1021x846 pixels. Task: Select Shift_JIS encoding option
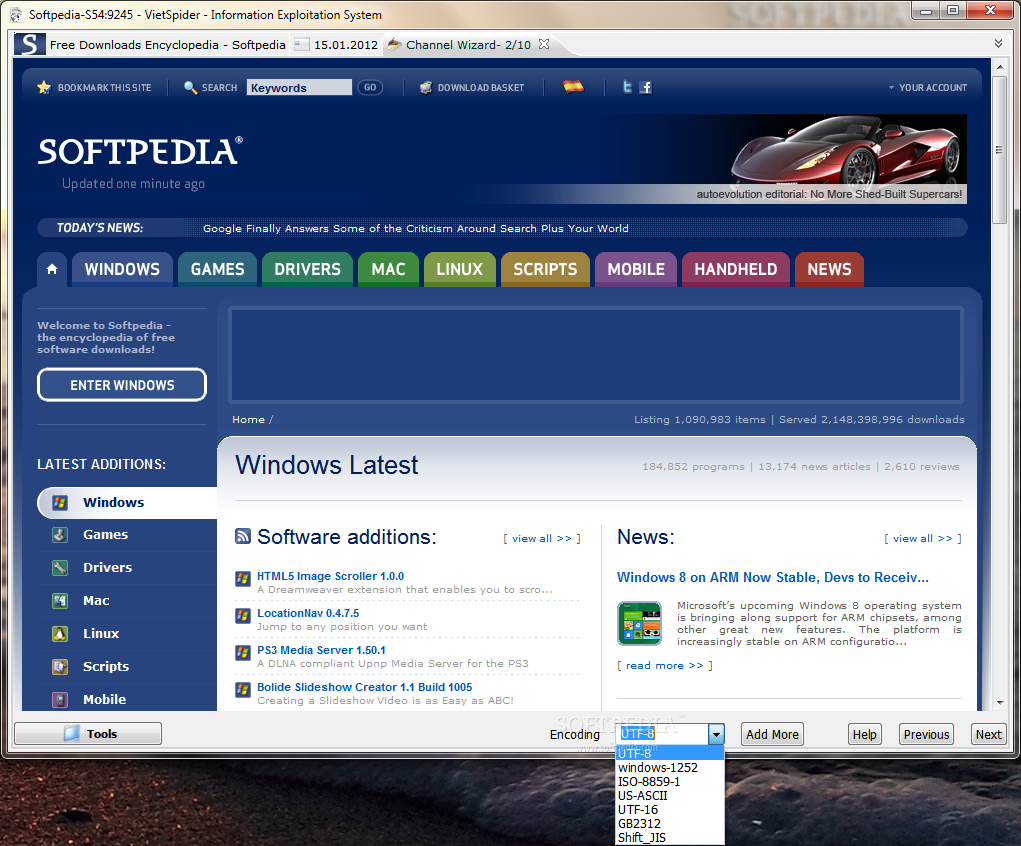pos(669,838)
